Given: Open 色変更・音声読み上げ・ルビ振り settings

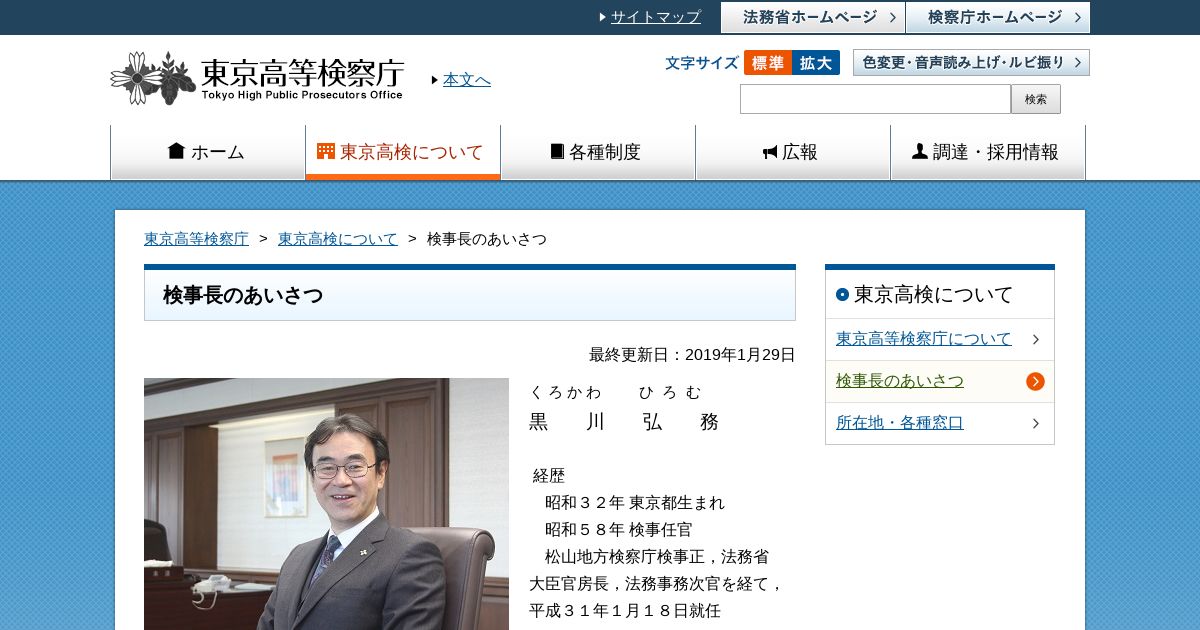Looking at the screenshot, I should [971, 63].
